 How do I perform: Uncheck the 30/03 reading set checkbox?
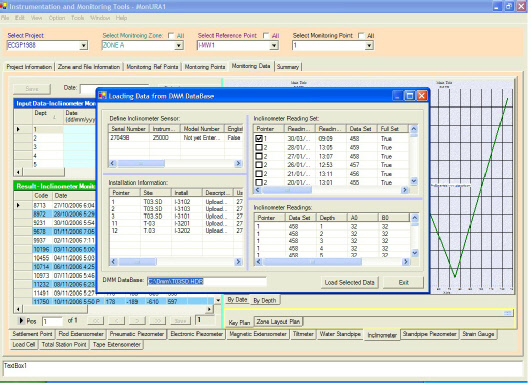coord(259,138)
